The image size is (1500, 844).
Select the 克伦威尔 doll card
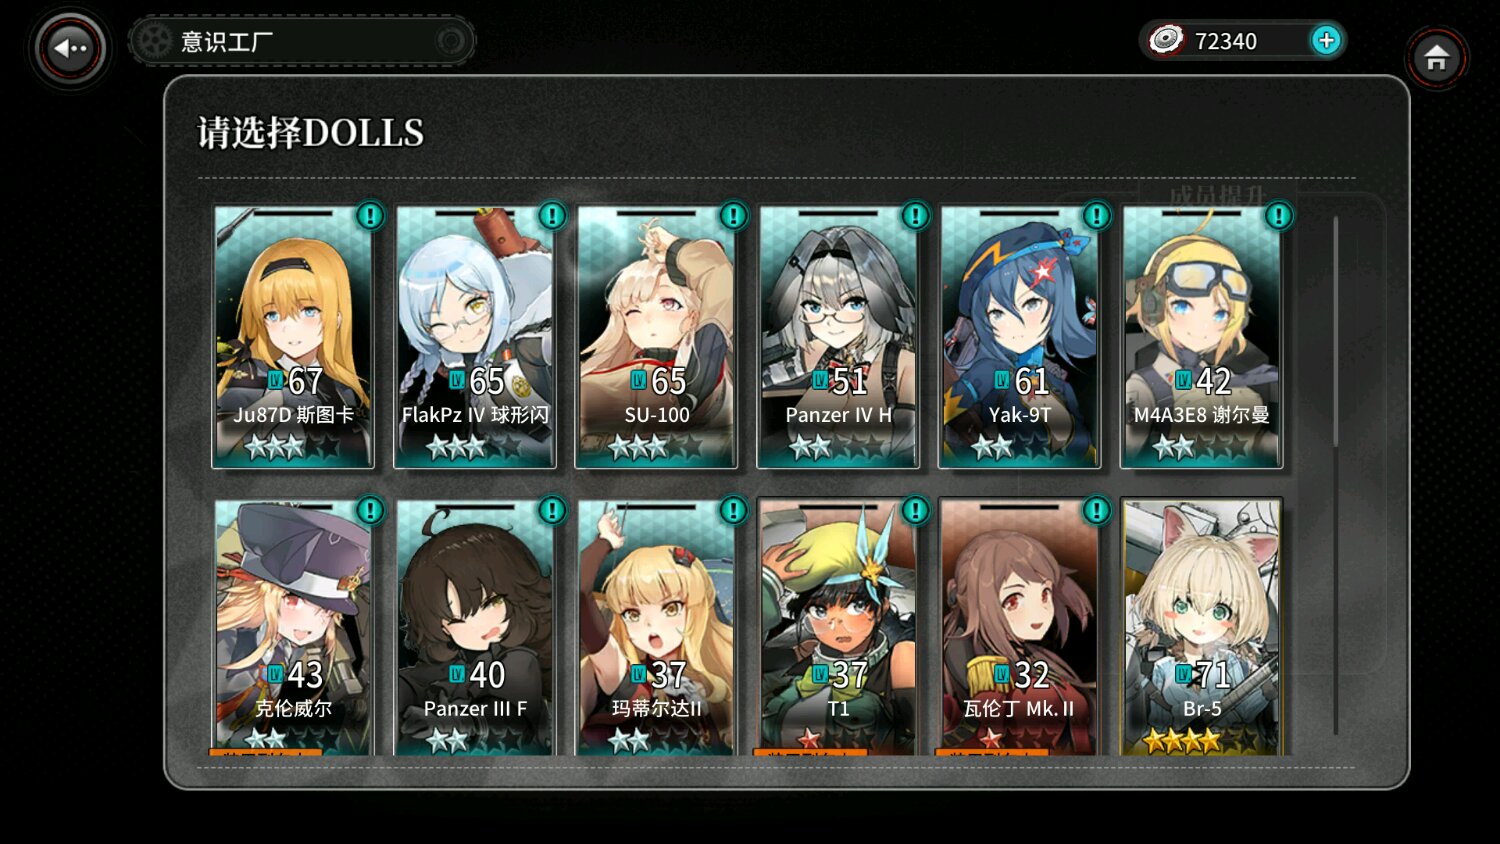[x=293, y=628]
